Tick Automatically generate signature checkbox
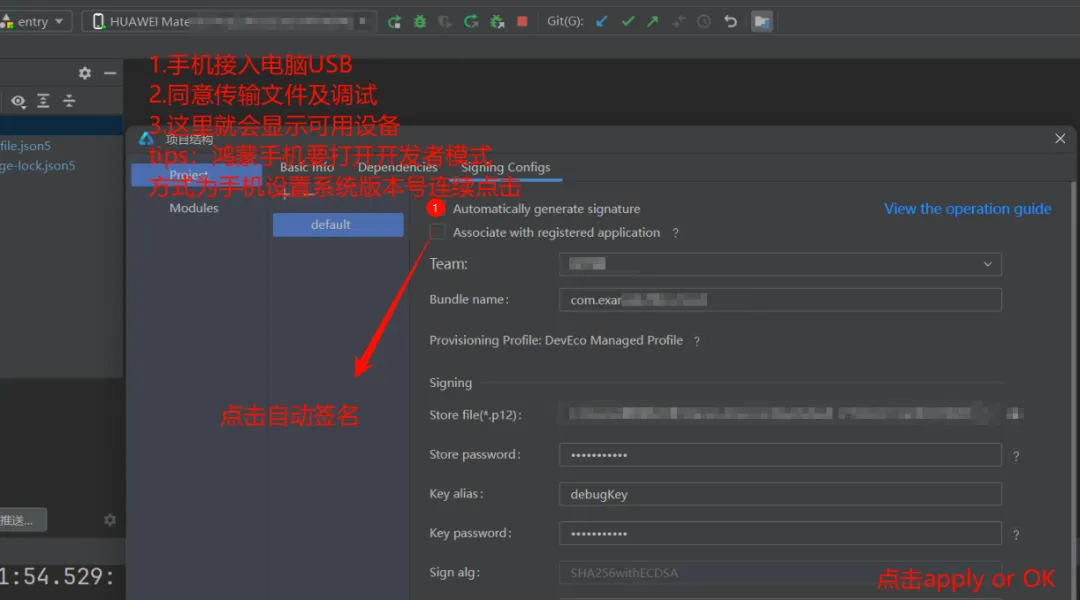1080x600 pixels. pos(435,208)
